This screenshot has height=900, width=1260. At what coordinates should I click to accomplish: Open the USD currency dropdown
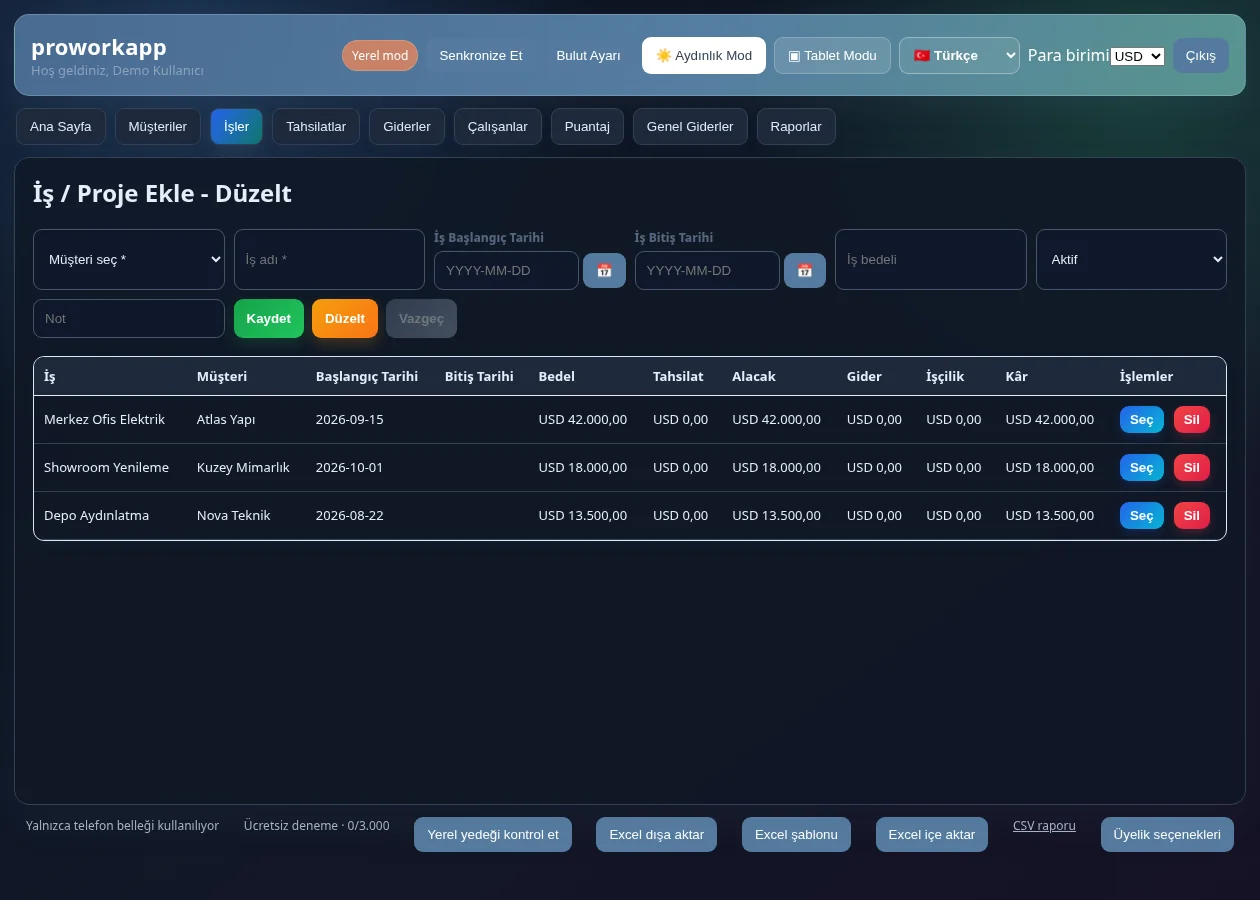(x=1138, y=56)
